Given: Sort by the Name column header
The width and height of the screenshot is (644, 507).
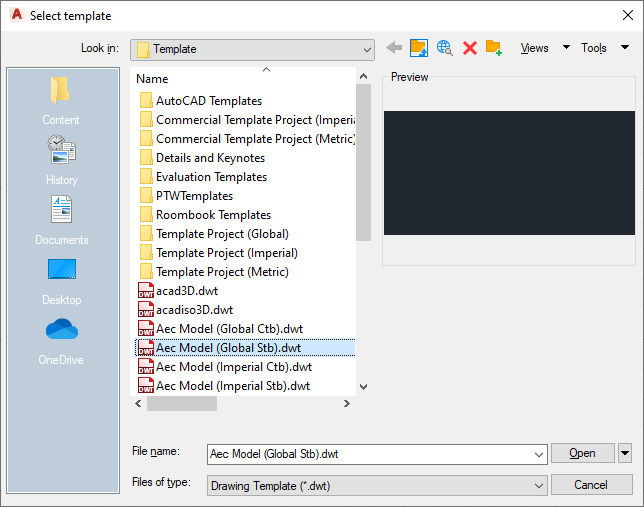Looking at the screenshot, I should click(x=152, y=78).
